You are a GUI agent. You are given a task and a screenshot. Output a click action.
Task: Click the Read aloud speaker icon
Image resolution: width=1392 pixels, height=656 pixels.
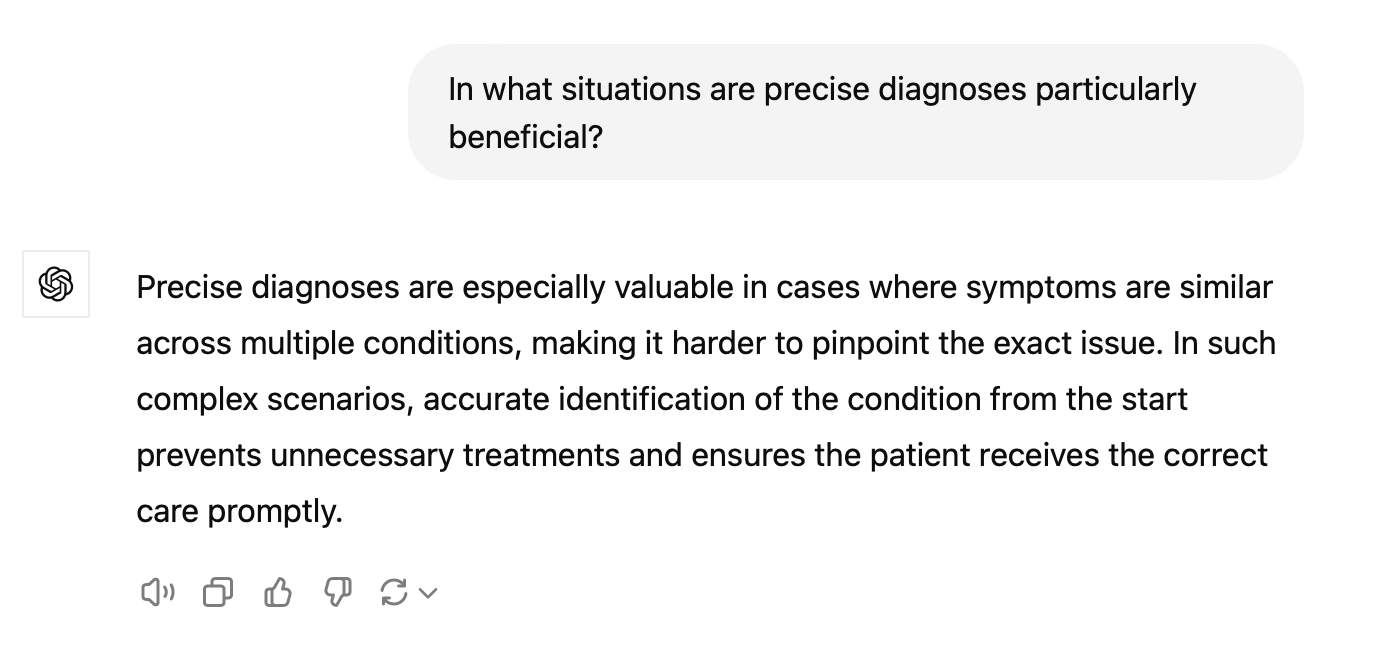pyautogui.click(x=157, y=593)
